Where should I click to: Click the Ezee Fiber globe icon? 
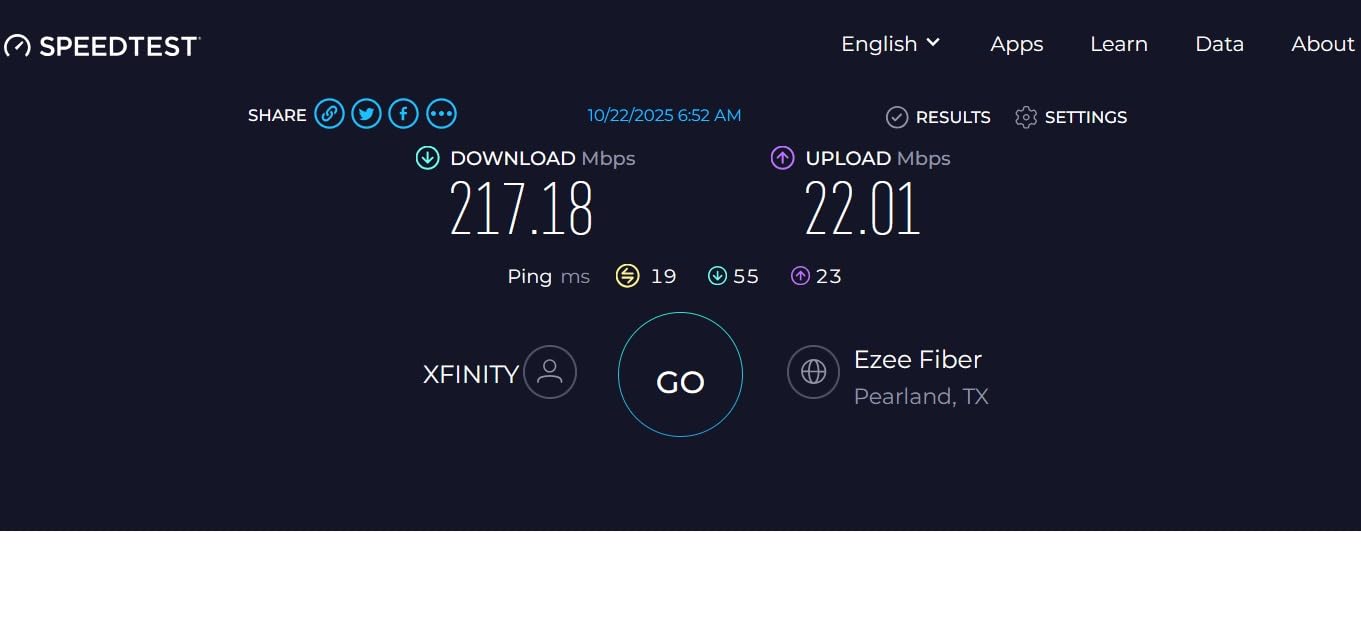click(x=813, y=371)
